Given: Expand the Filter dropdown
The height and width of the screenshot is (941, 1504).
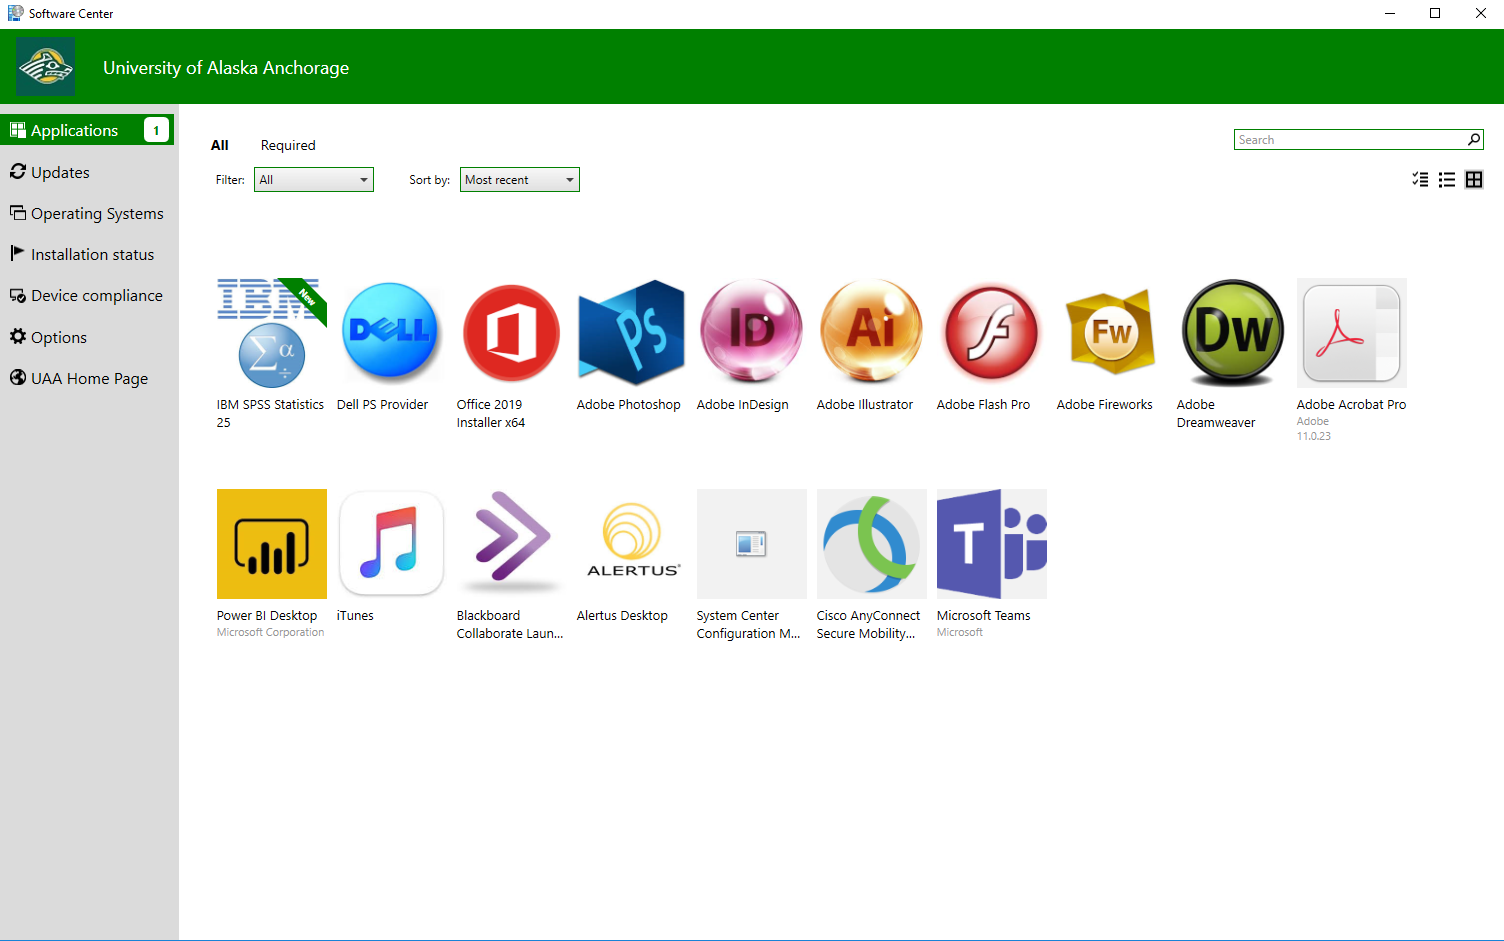Looking at the screenshot, I should [x=313, y=180].
